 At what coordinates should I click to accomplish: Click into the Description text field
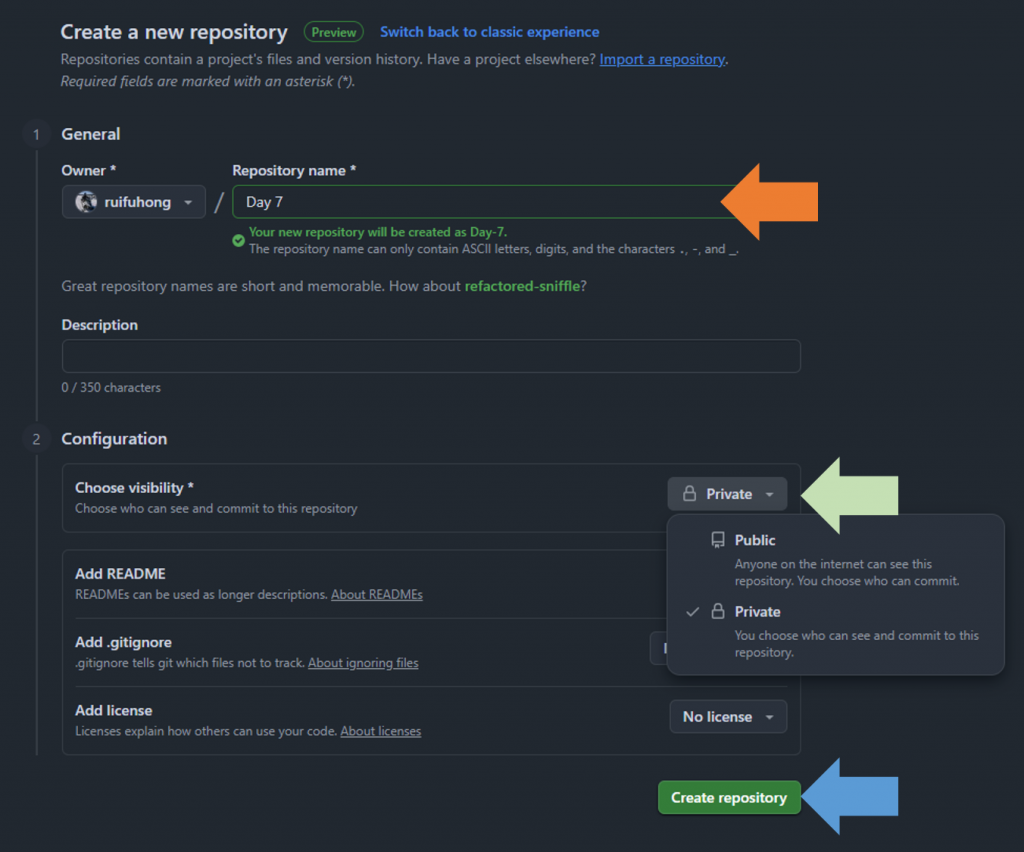[x=431, y=356]
